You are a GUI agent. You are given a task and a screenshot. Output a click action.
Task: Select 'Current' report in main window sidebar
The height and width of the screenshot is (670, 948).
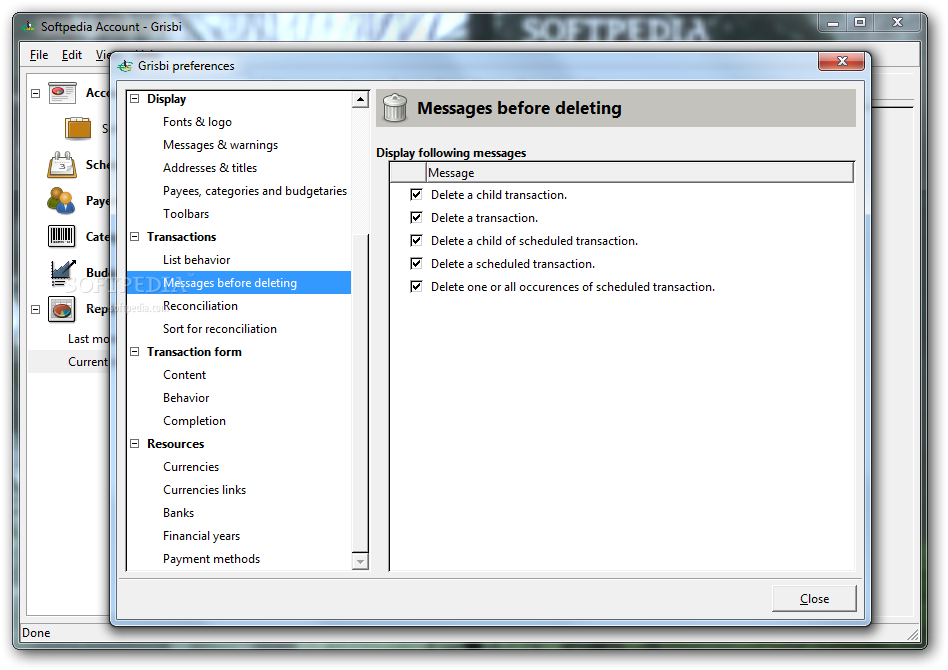[x=88, y=362]
